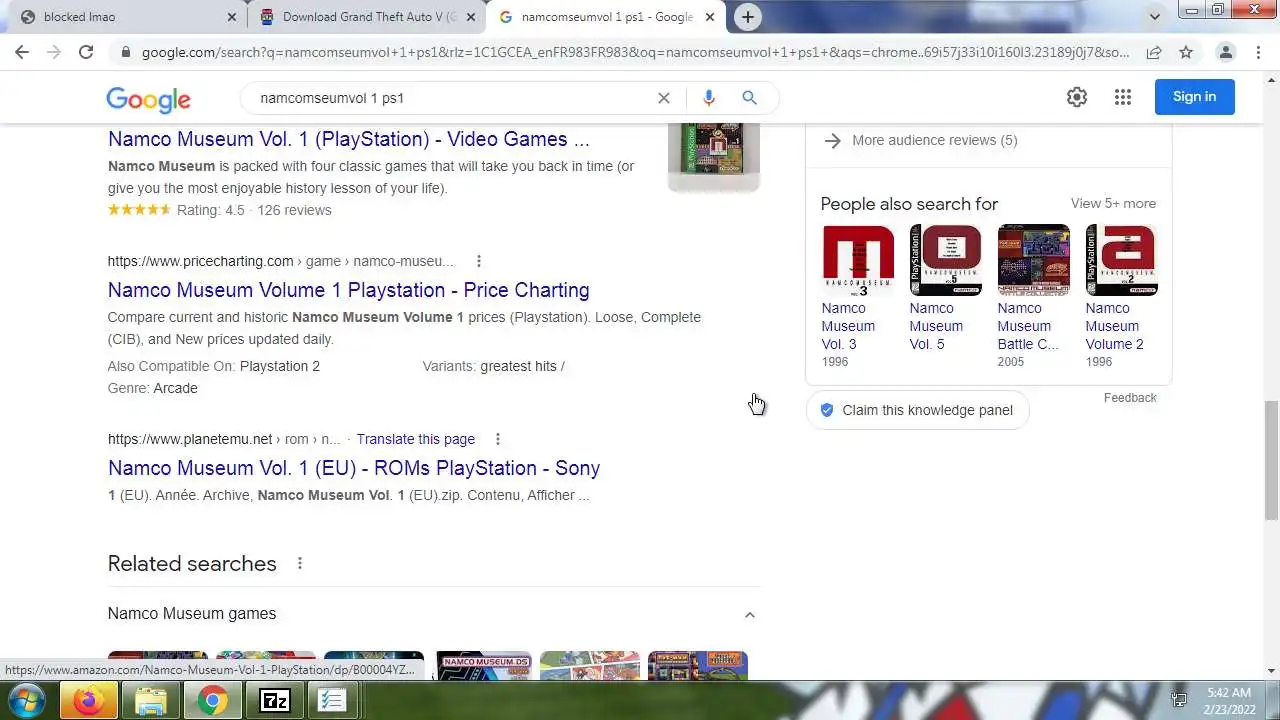This screenshot has height=720, width=1280.
Task: Go back to the previous page
Action: [22, 52]
